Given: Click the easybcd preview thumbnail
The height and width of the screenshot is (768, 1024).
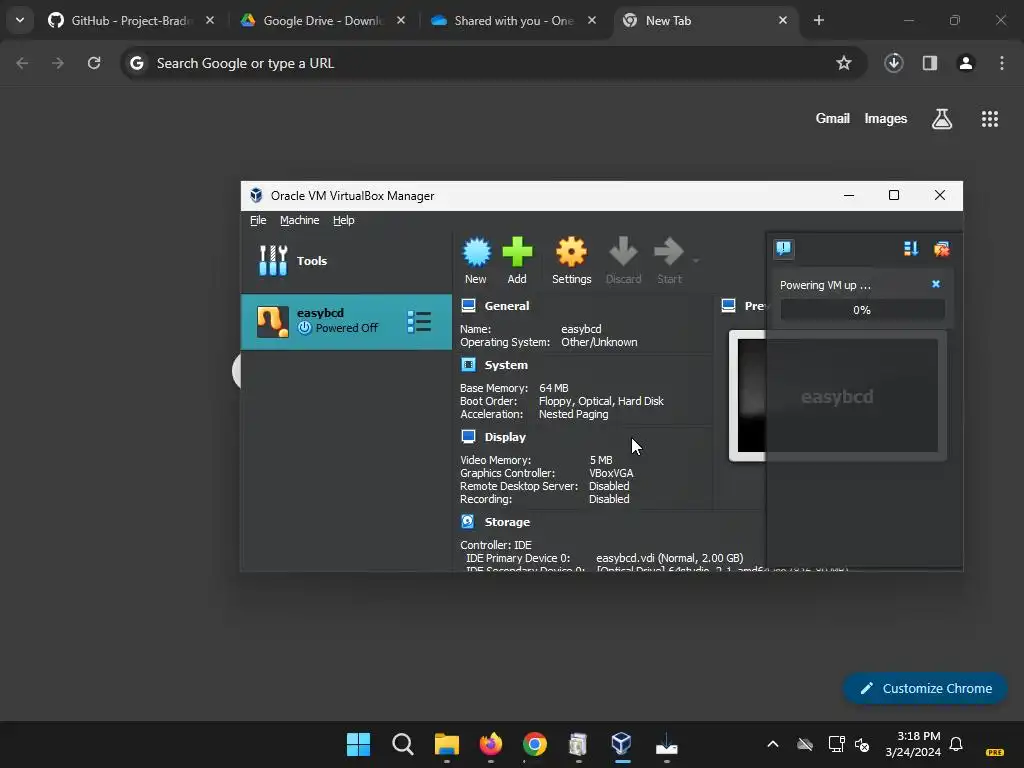Looking at the screenshot, I should tap(837, 396).
